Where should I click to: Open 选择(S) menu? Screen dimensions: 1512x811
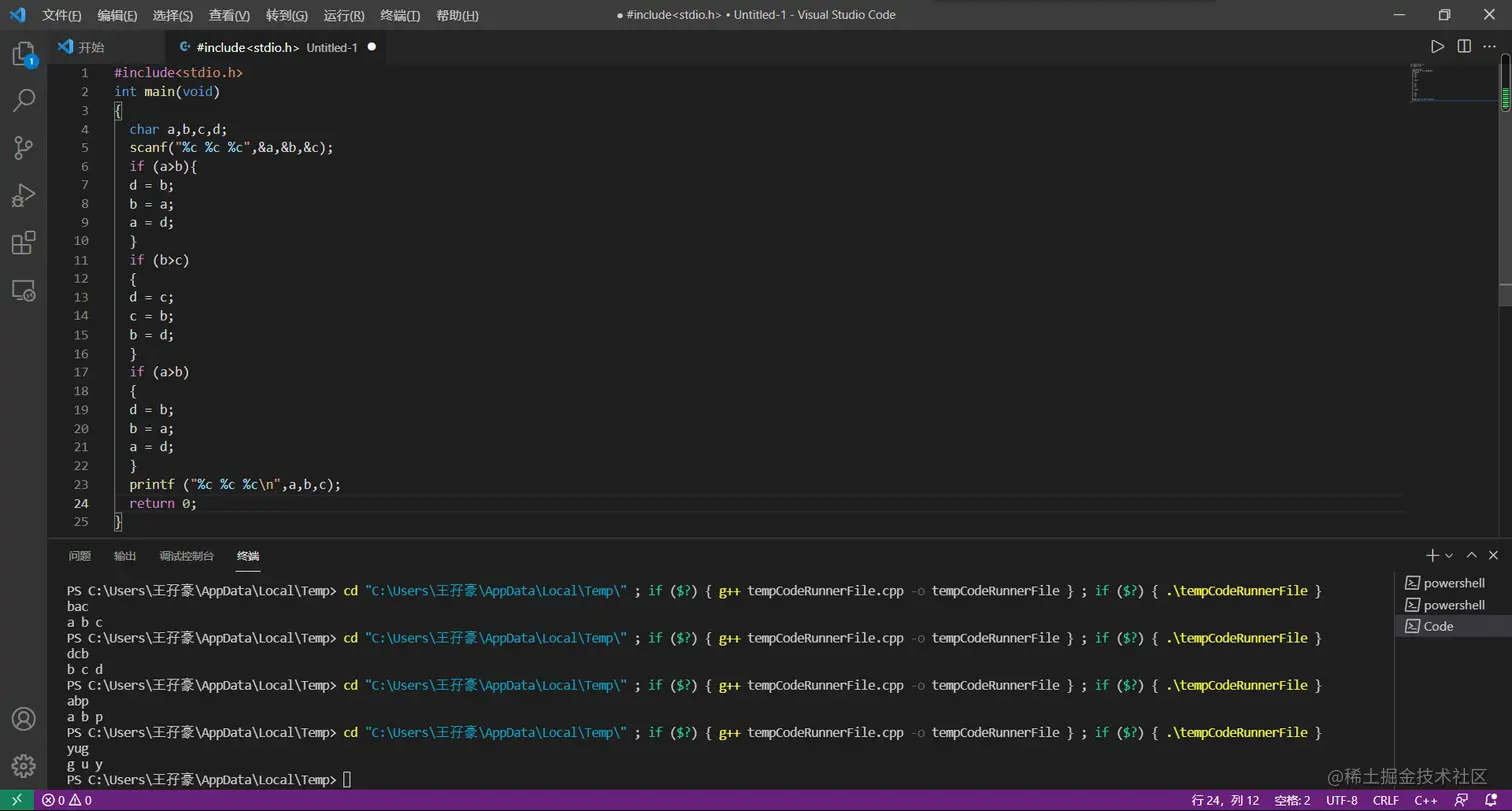coord(173,15)
